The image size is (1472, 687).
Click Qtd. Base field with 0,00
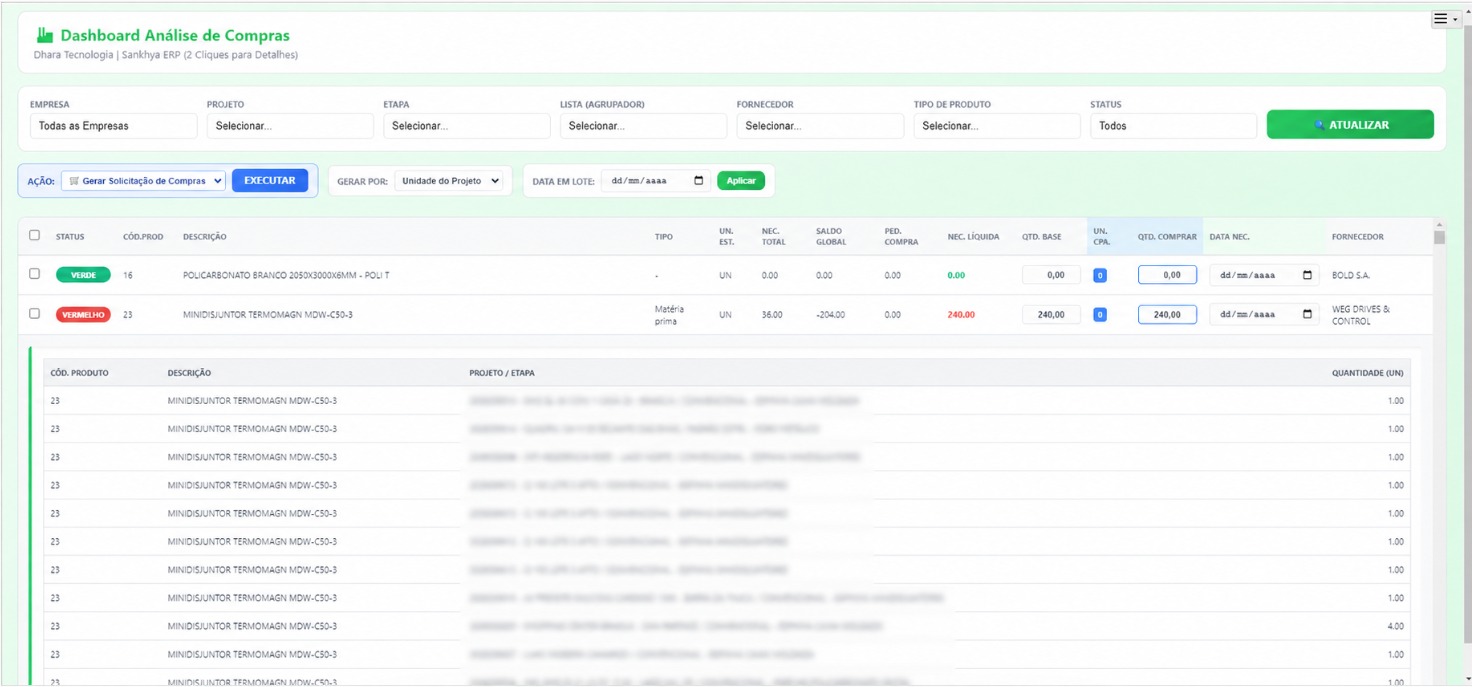coord(1051,275)
